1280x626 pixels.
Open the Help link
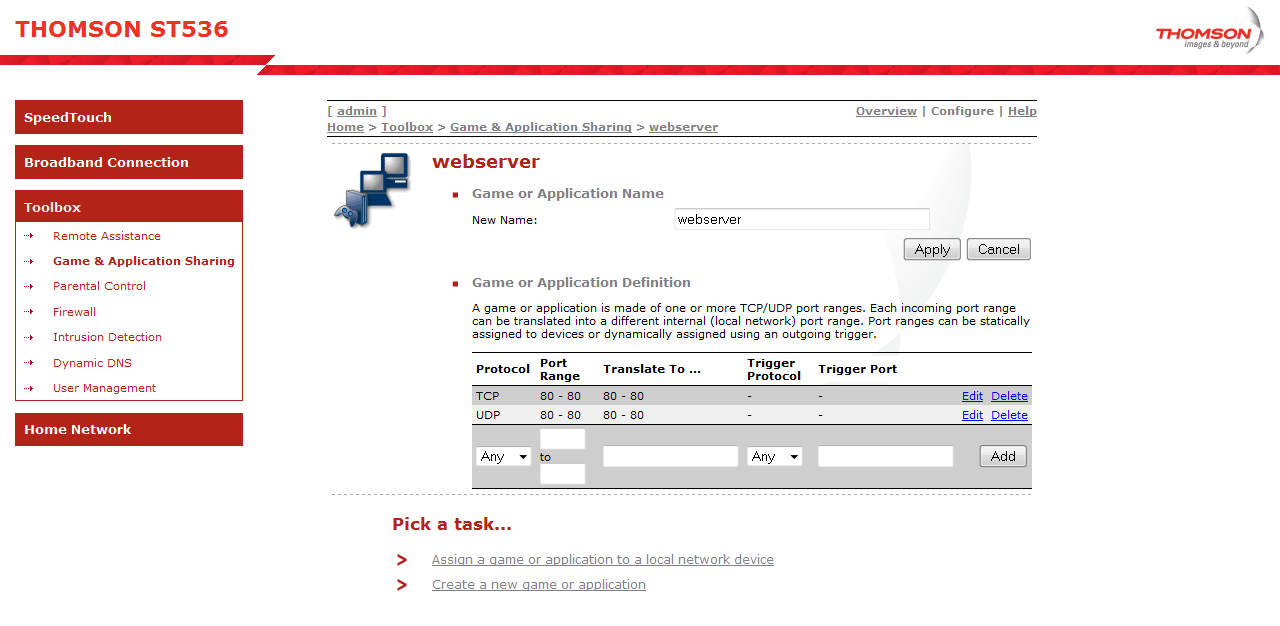tap(1022, 111)
